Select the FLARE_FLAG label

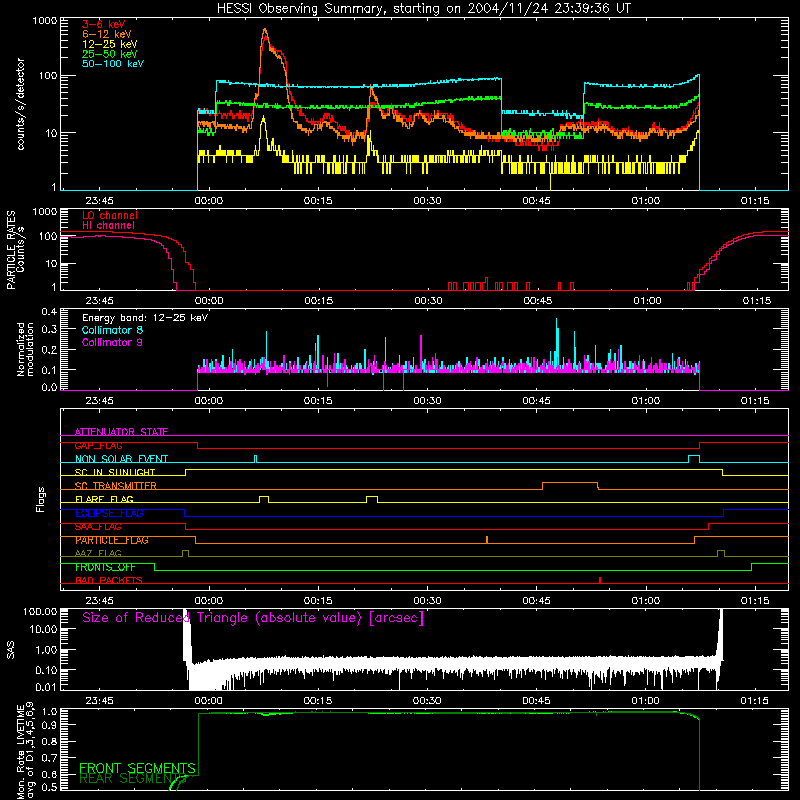[104, 499]
